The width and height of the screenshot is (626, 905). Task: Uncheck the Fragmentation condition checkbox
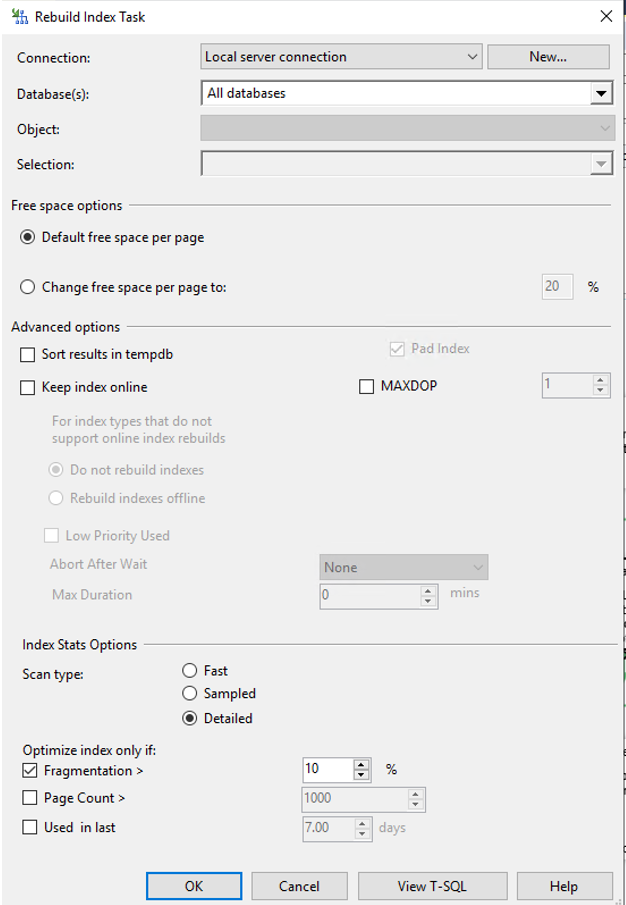[x=30, y=771]
